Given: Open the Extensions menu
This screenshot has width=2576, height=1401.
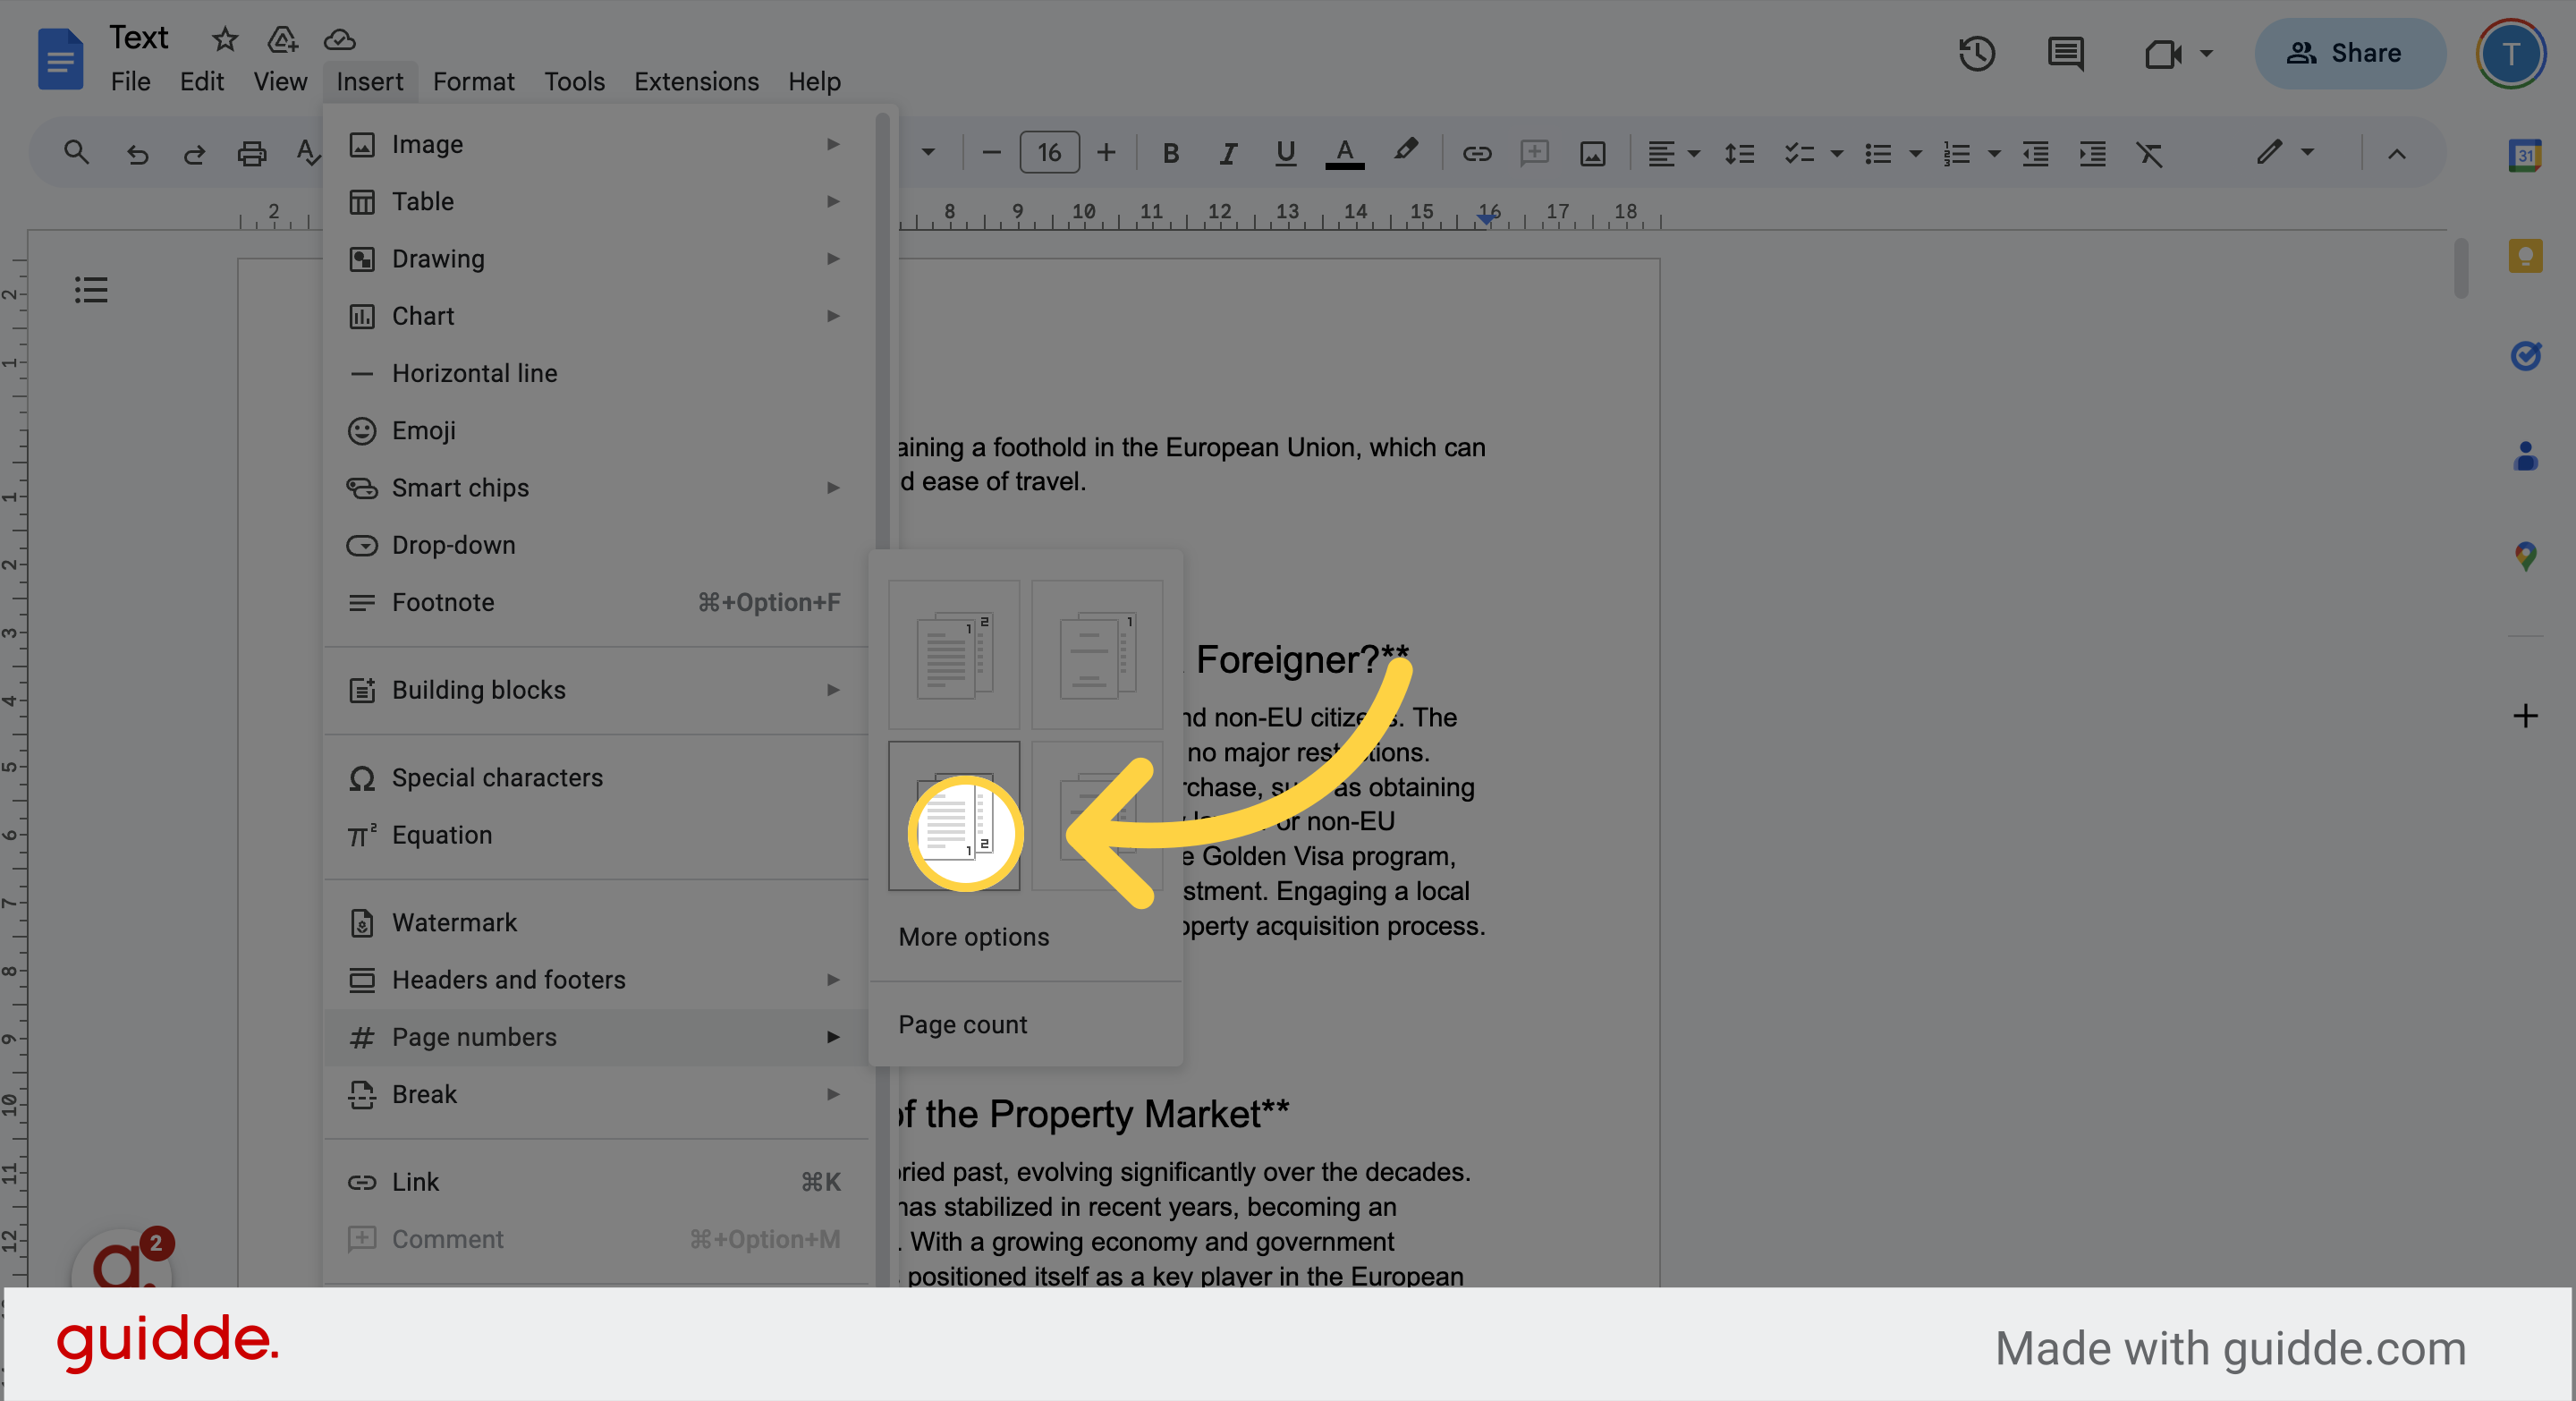Looking at the screenshot, I should pyautogui.click(x=695, y=81).
